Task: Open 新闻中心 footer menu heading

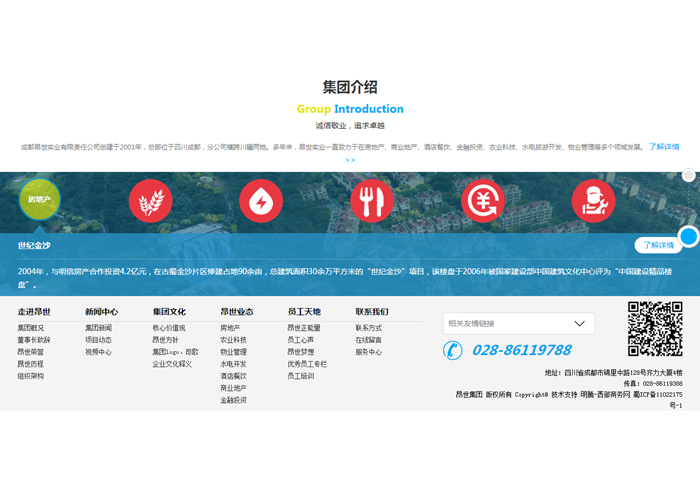Action: 101,312
